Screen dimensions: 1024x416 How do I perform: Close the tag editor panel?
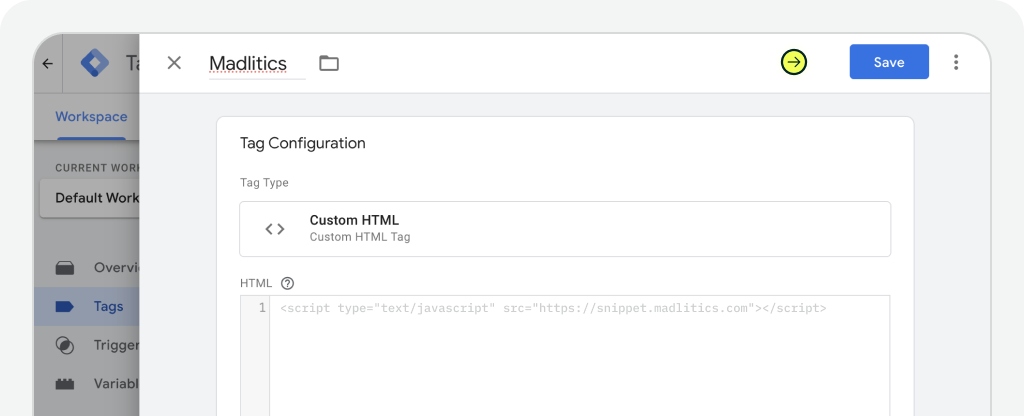tap(174, 63)
